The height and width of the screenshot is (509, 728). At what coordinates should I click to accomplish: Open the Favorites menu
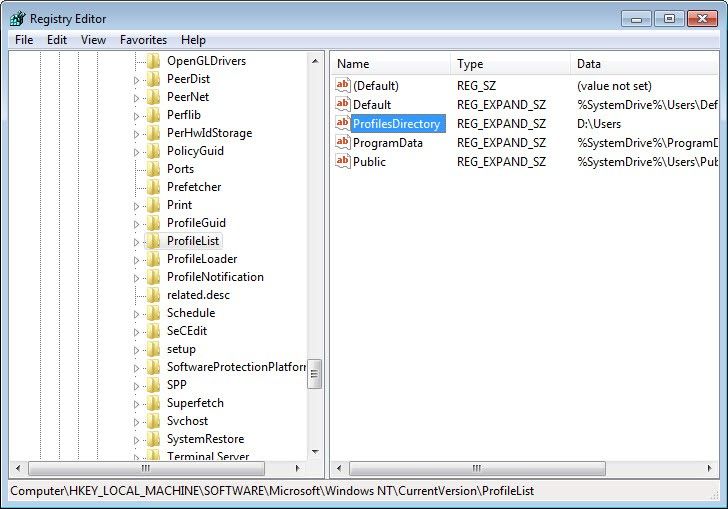tap(143, 40)
